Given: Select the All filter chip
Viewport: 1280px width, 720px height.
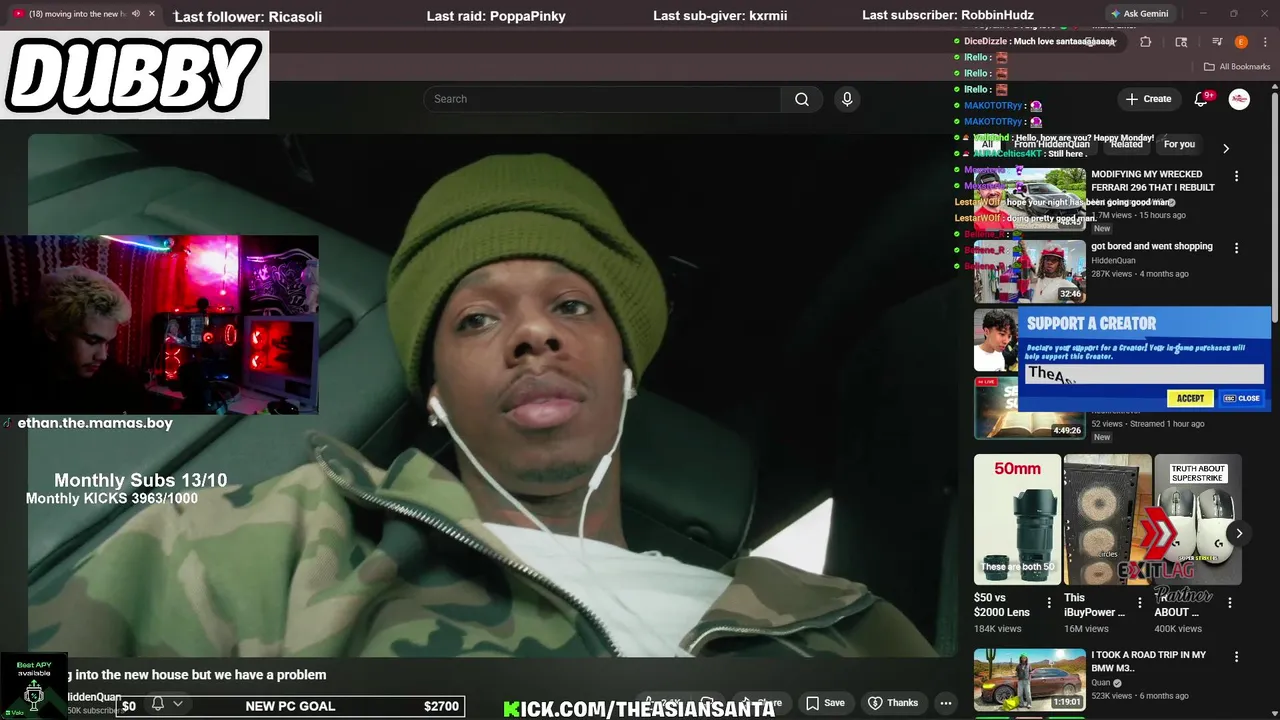Looking at the screenshot, I should (987, 144).
